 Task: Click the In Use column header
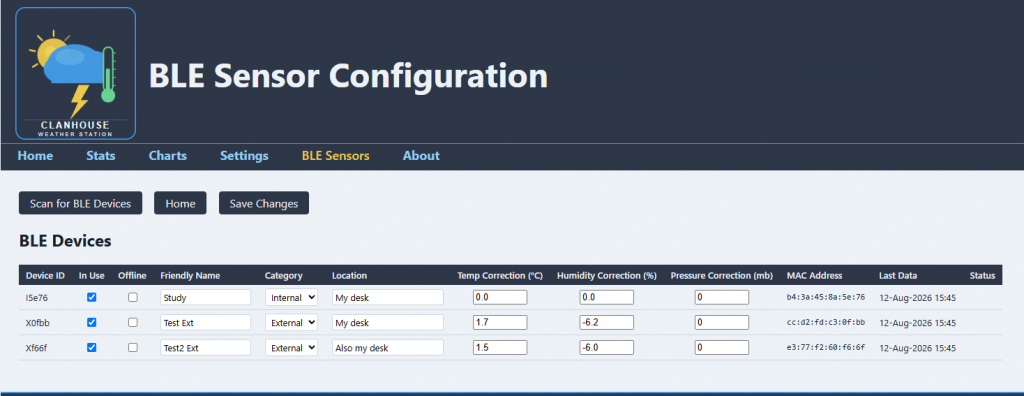click(x=91, y=276)
